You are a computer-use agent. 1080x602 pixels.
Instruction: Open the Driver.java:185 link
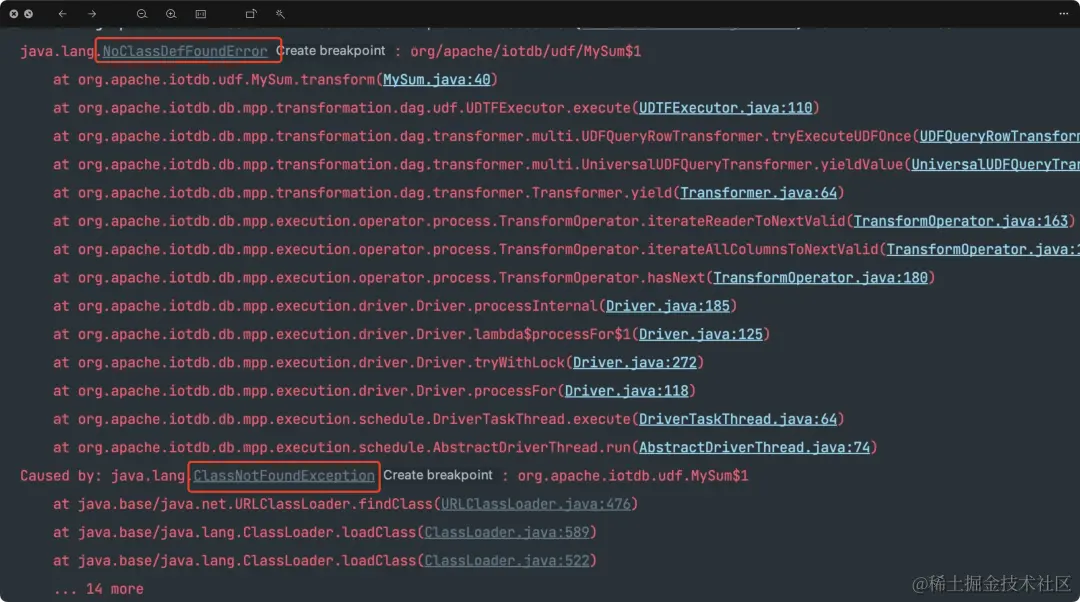tap(667, 306)
